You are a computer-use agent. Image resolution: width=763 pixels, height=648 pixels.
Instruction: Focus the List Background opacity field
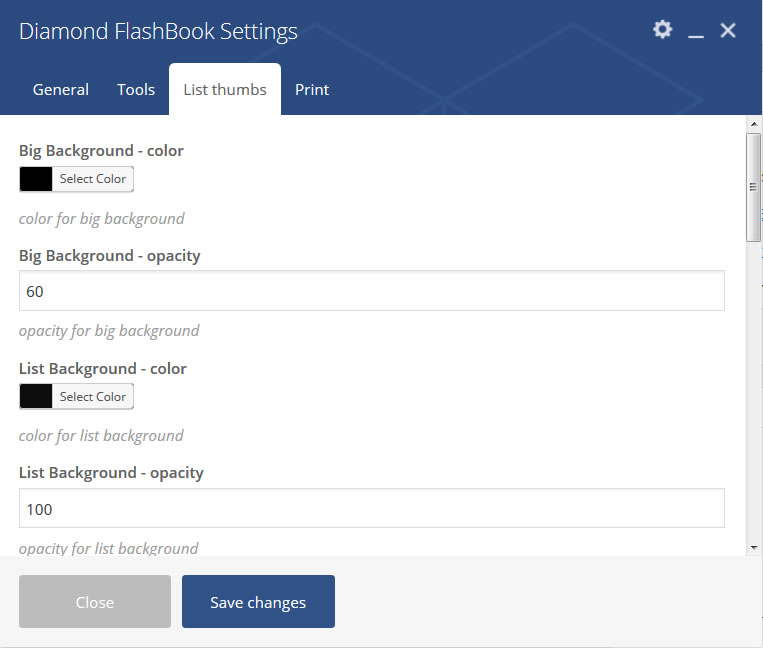pos(372,508)
